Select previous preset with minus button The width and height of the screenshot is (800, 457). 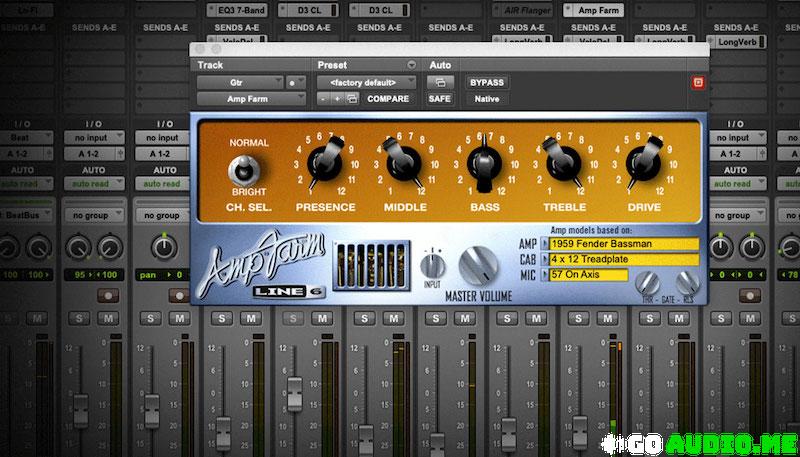(x=323, y=99)
